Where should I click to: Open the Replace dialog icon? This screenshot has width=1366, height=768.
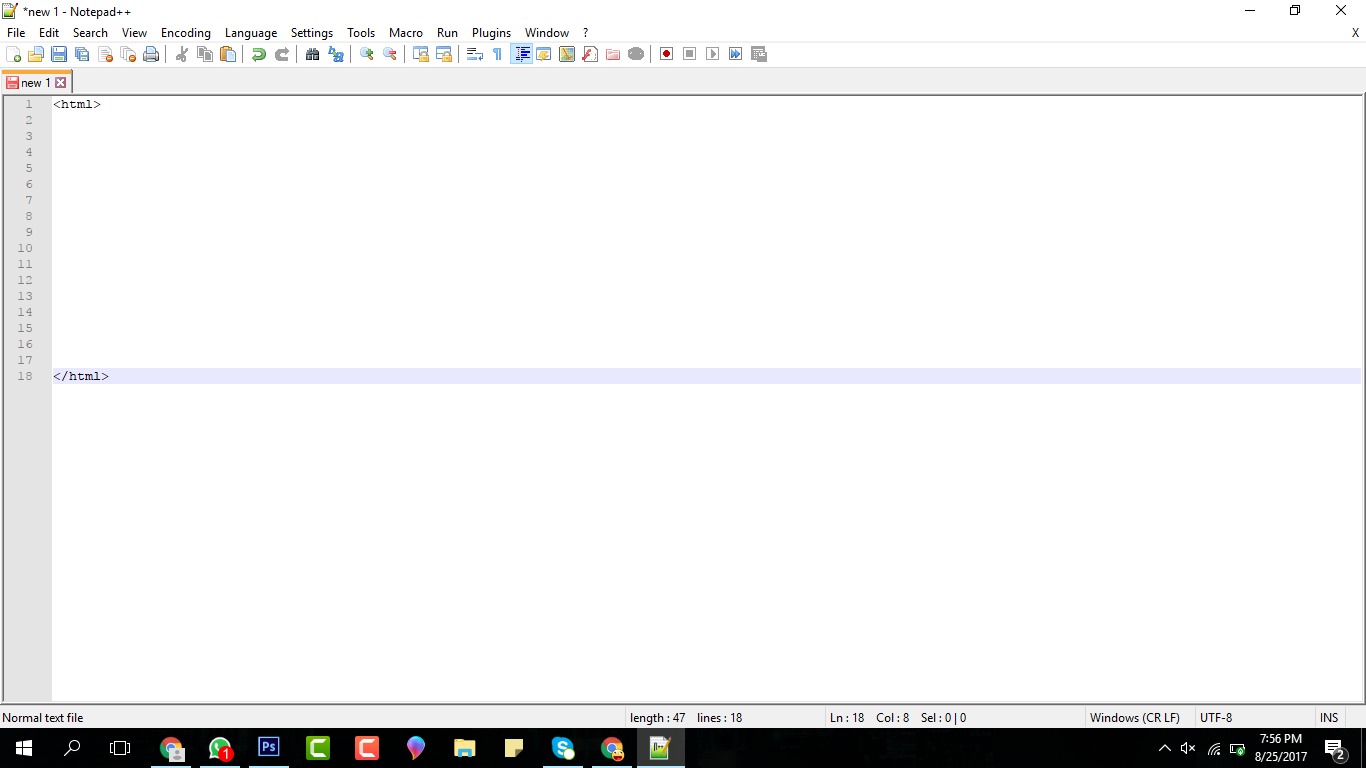[336, 54]
